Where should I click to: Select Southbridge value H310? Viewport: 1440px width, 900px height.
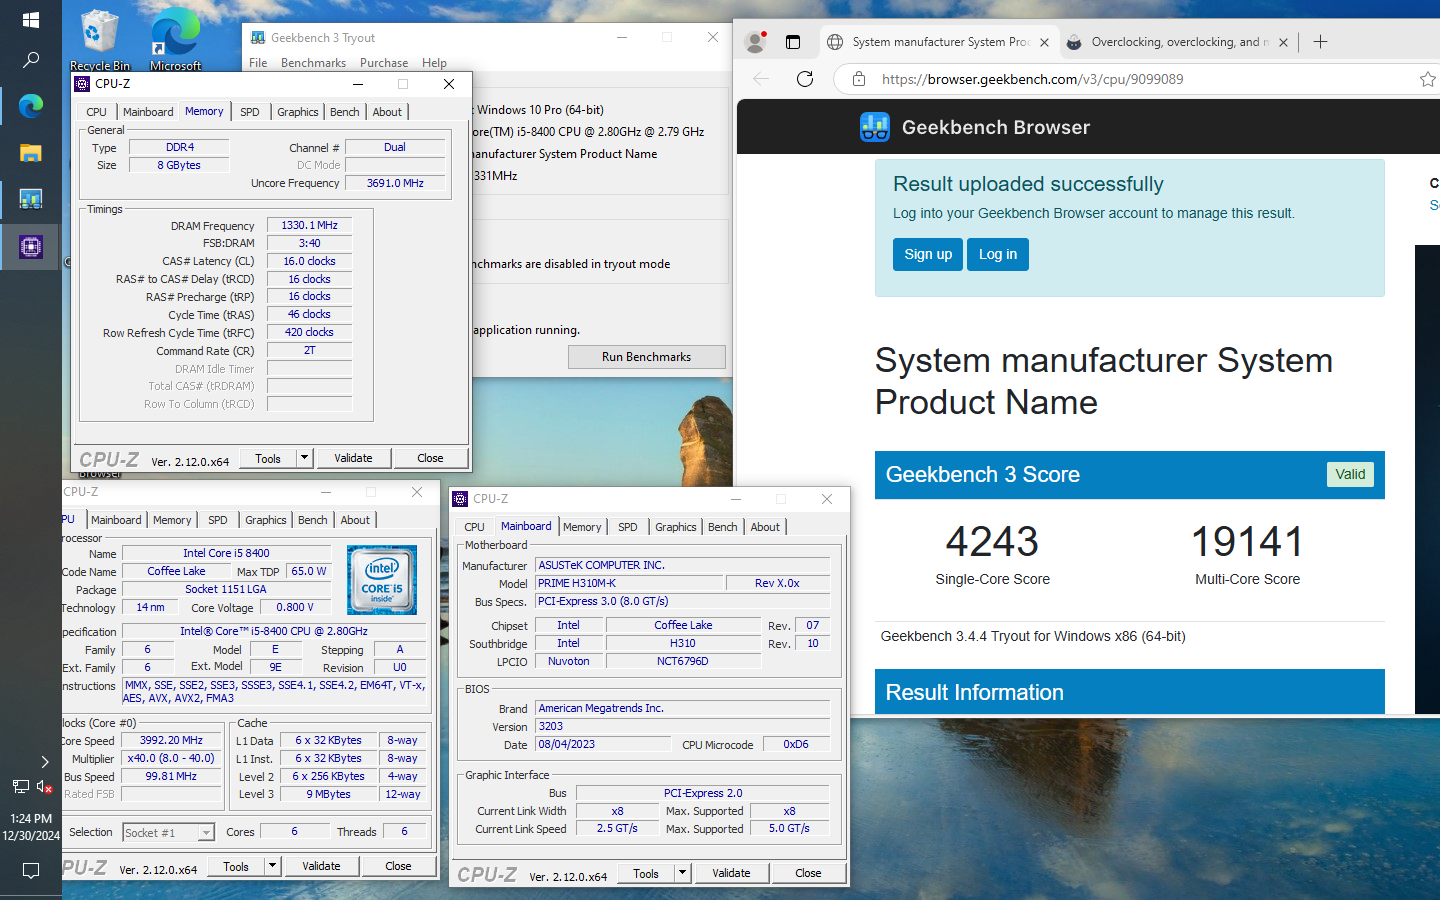pos(683,643)
